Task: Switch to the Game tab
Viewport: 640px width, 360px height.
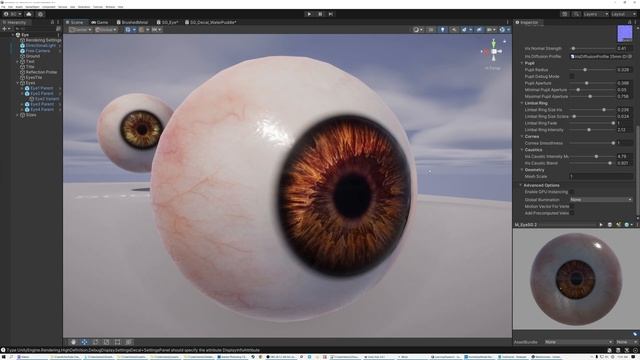Action: point(100,22)
